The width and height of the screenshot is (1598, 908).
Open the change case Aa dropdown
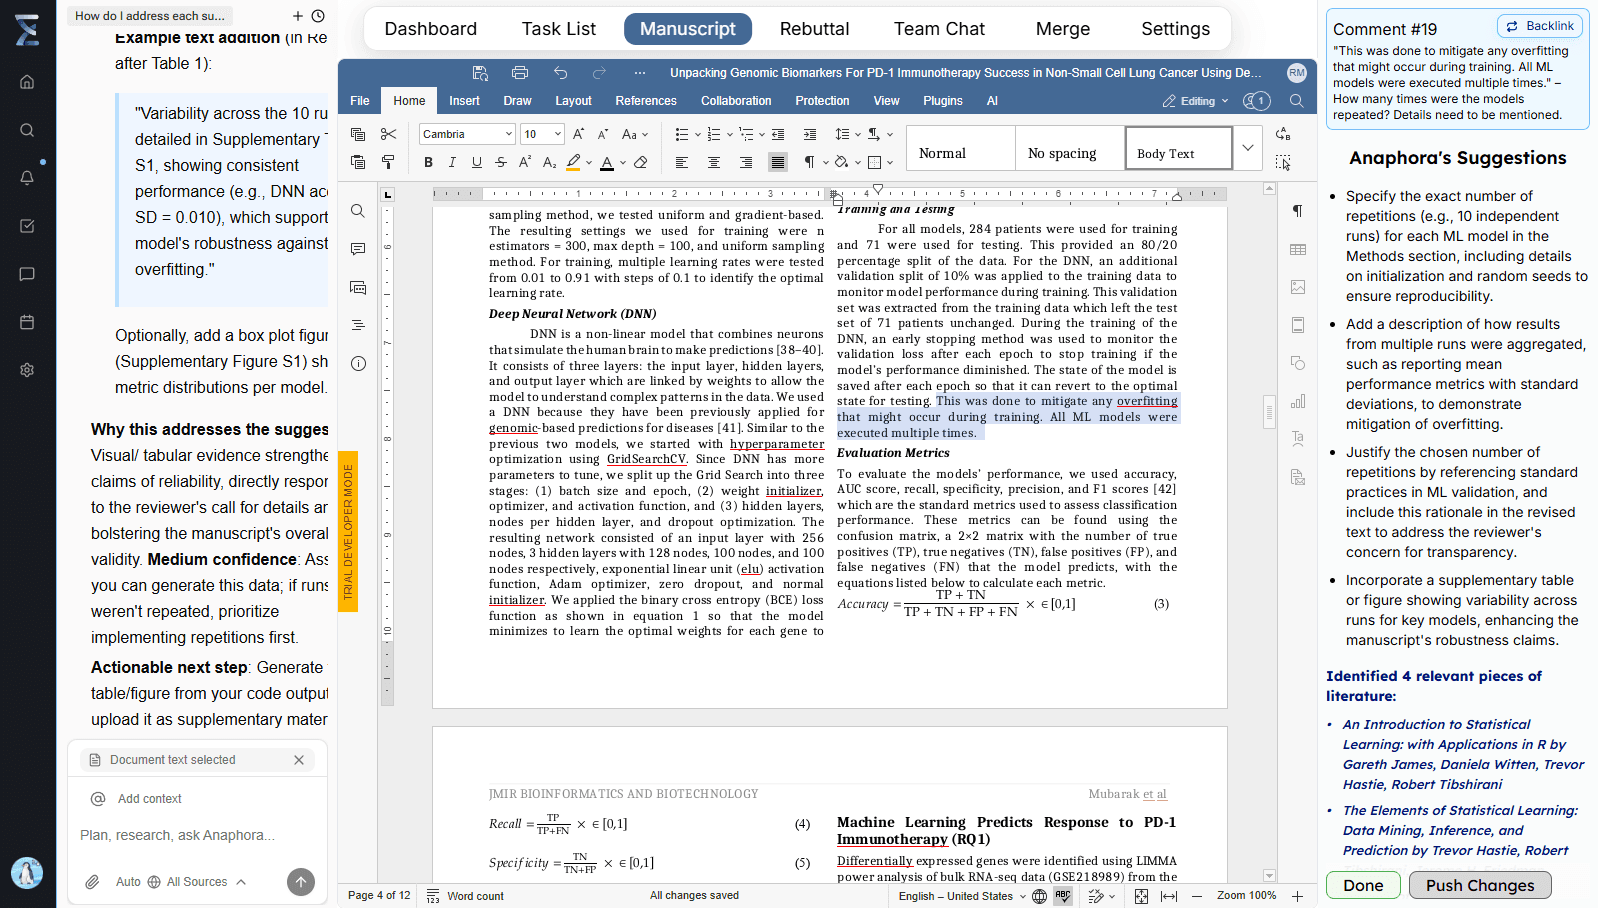point(634,134)
